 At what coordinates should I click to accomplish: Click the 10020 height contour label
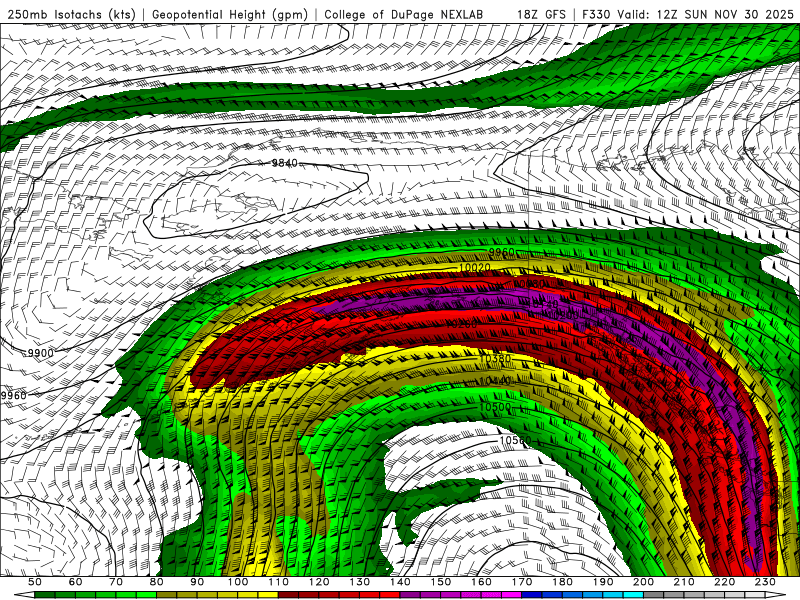point(474,267)
